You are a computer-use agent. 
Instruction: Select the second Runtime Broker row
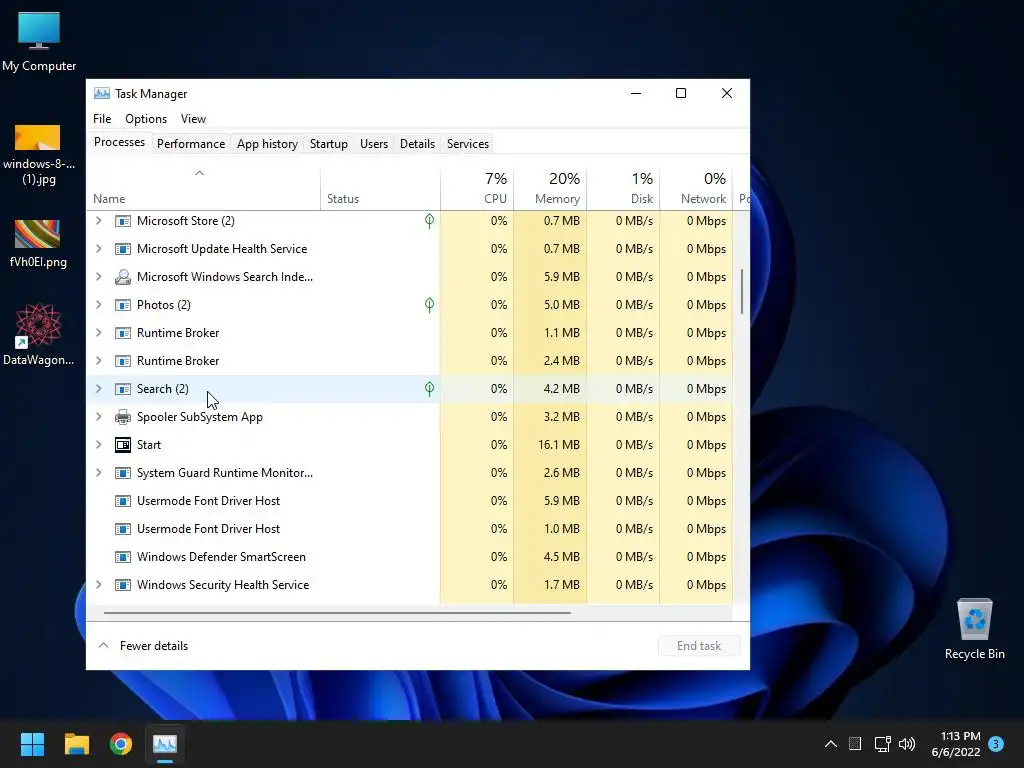[409, 361]
